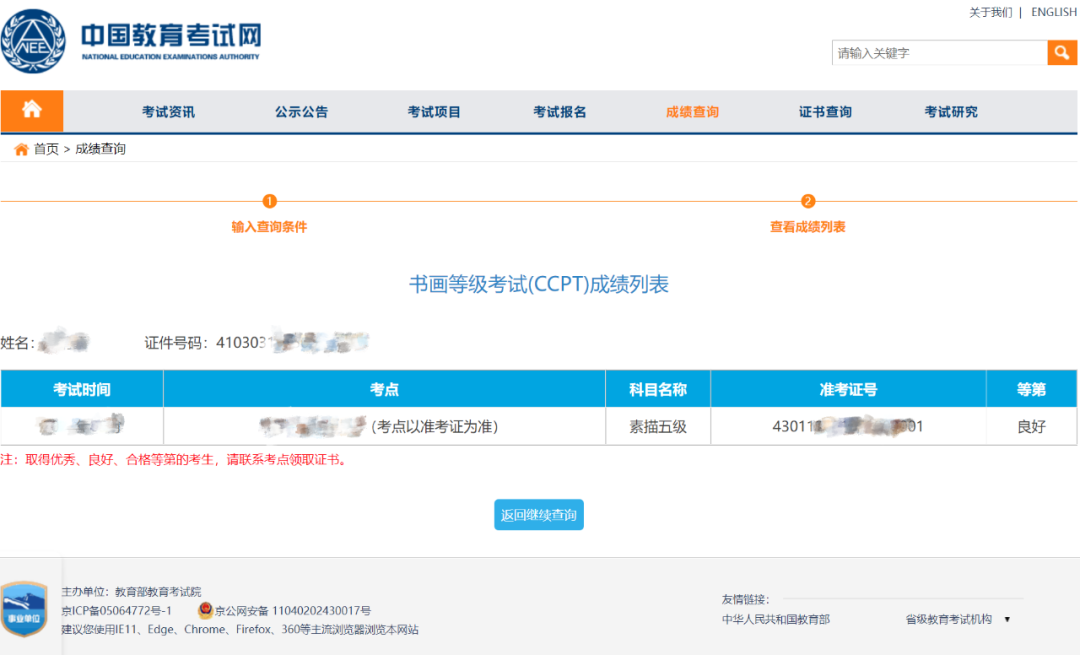Open 考试报名 menu item

tap(559, 112)
